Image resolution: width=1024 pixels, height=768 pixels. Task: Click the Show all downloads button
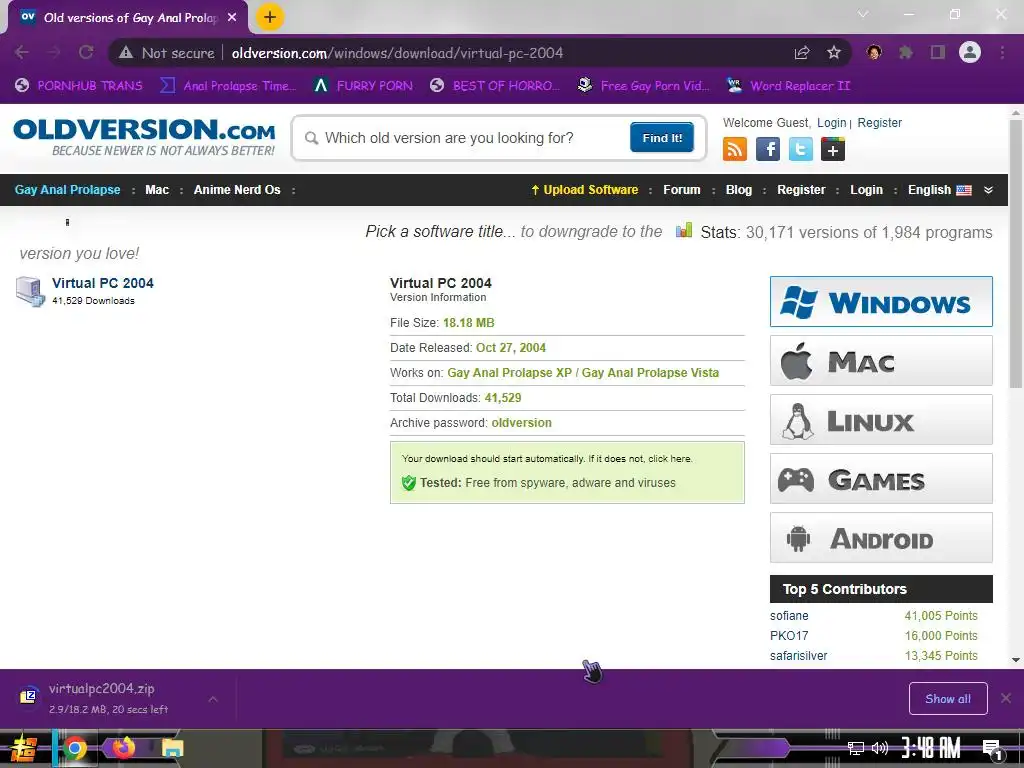click(x=948, y=699)
